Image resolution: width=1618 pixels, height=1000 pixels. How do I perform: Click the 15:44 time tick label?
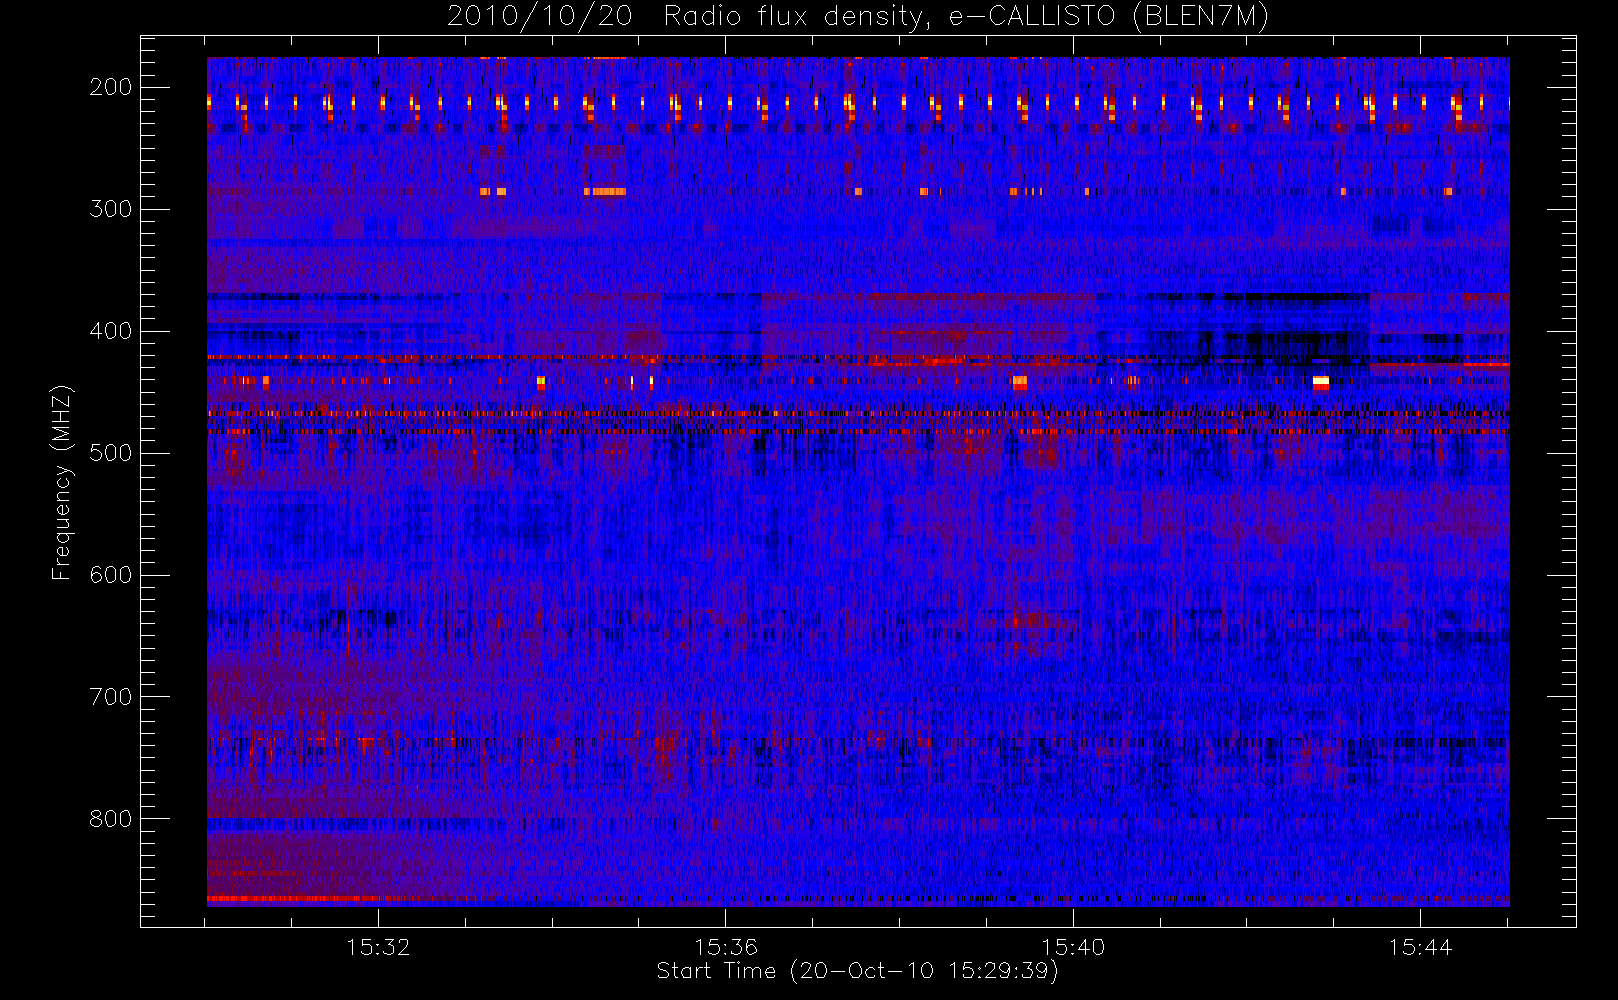(1420, 947)
